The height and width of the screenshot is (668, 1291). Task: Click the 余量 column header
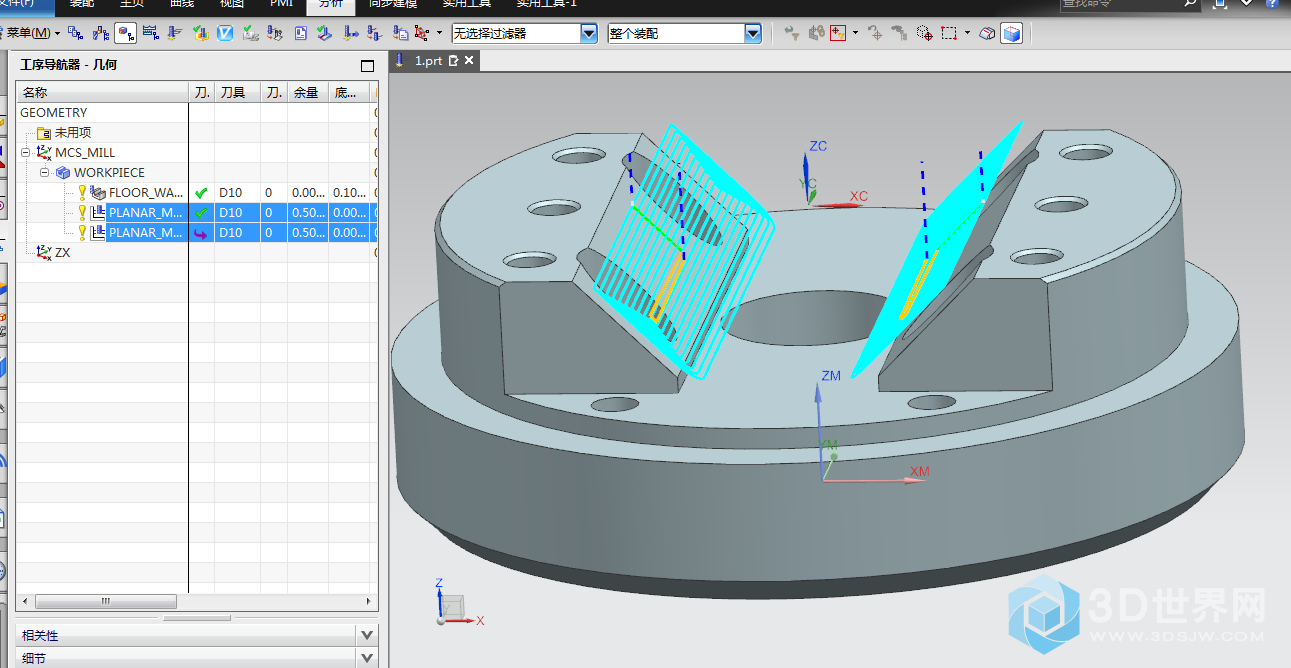click(308, 93)
